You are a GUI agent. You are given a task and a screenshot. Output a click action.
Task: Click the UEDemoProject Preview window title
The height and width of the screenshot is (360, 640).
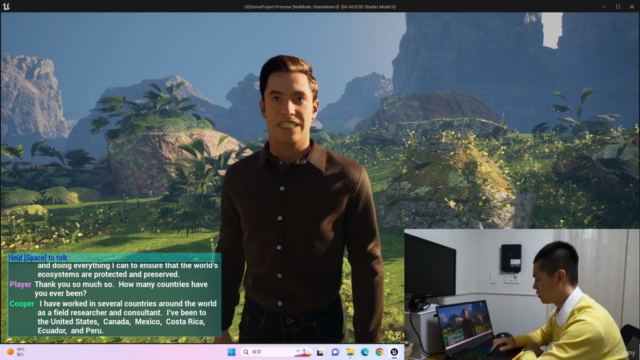[x=320, y=7]
